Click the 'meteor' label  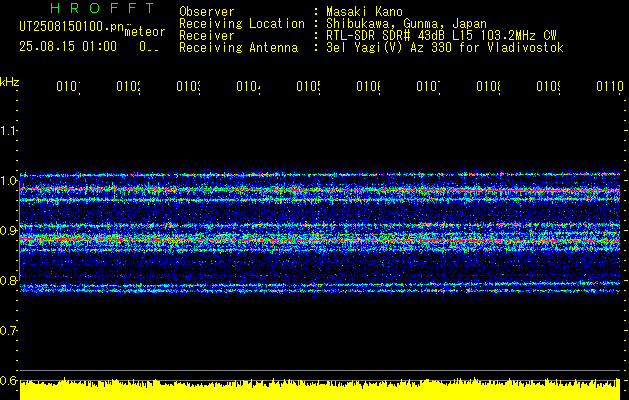point(145,31)
